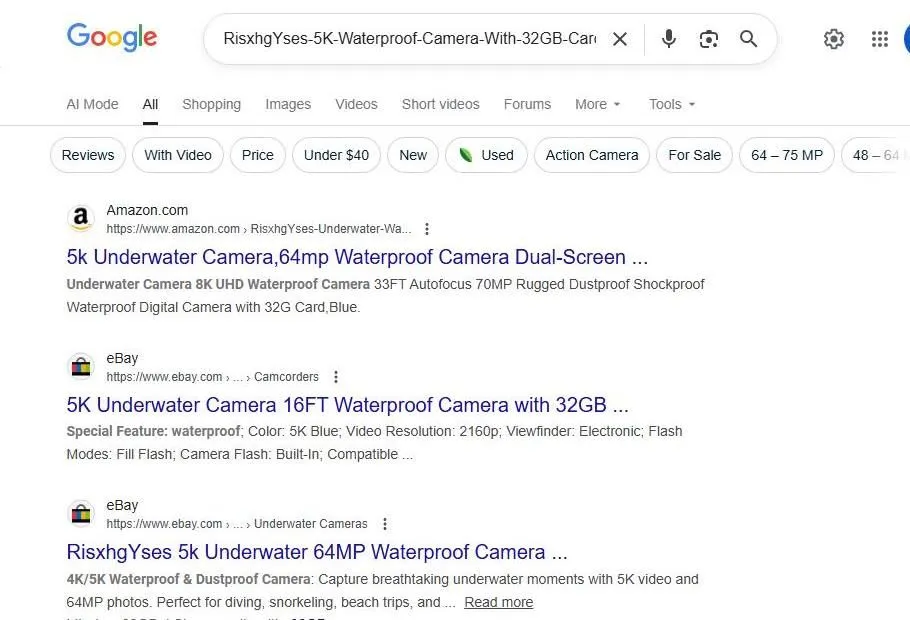
Task: Apply the New filter chip
Action: pos(413,155)
